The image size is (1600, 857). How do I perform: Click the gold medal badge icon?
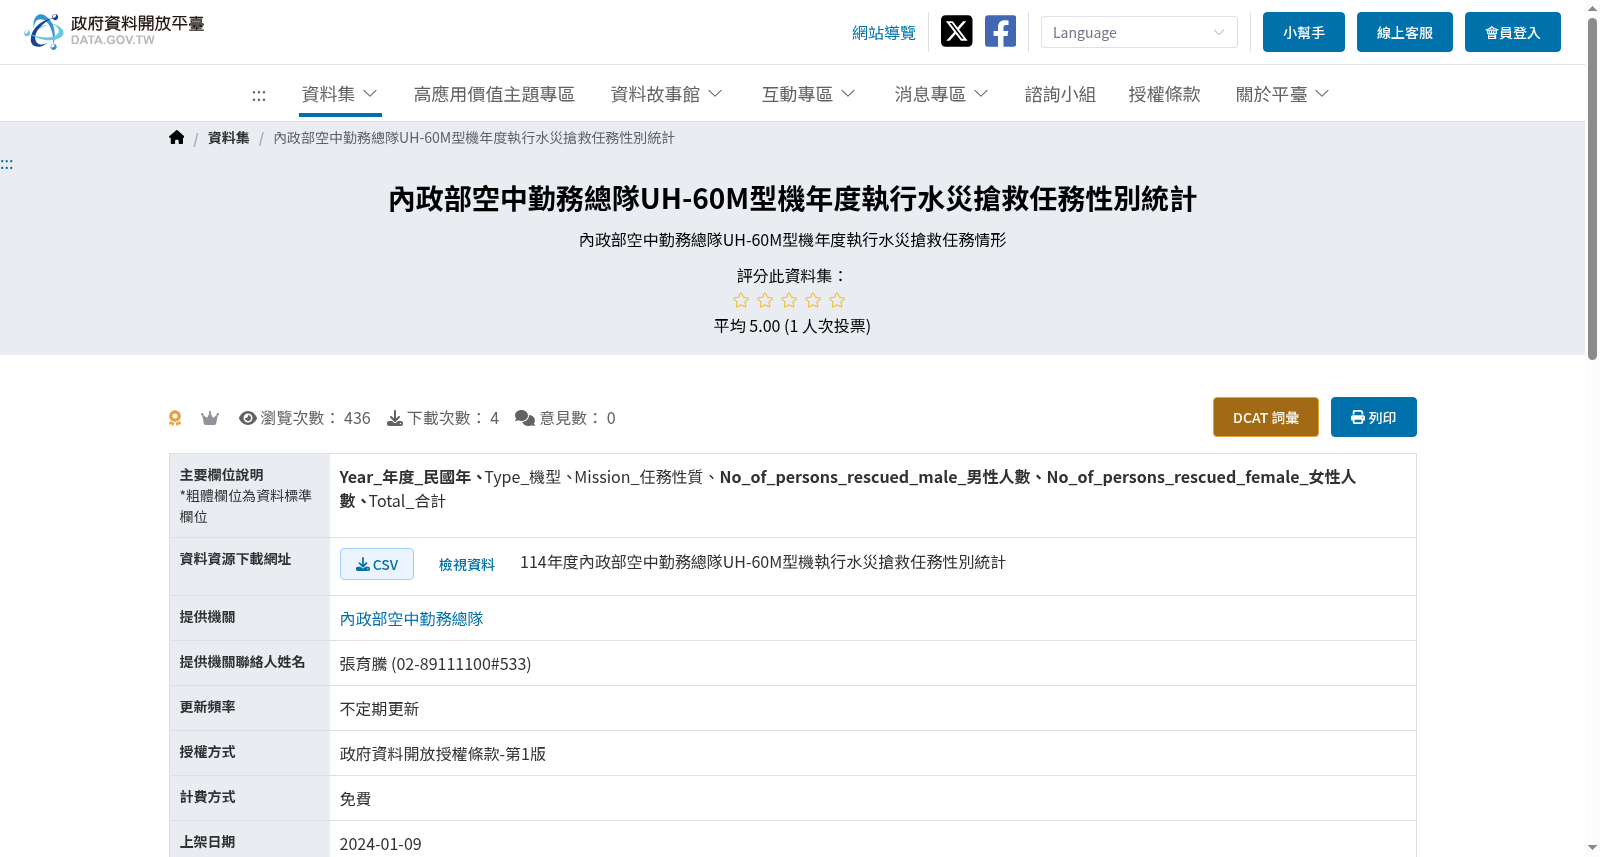pos(175,418)
